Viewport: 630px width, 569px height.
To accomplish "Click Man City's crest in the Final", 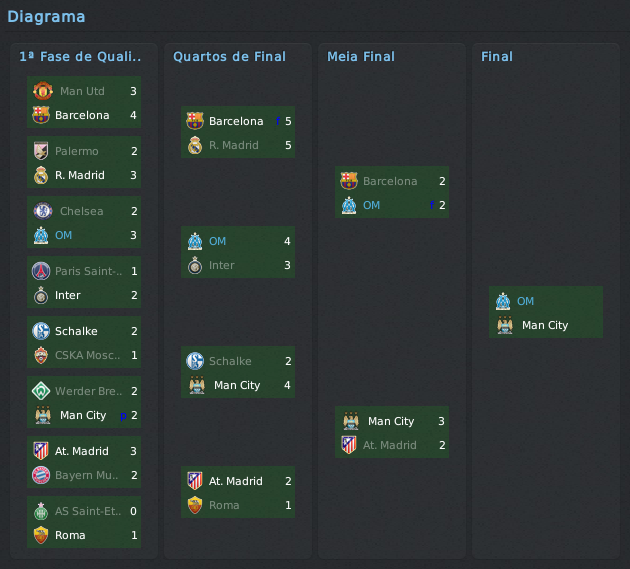I will (x=503, y=325).
